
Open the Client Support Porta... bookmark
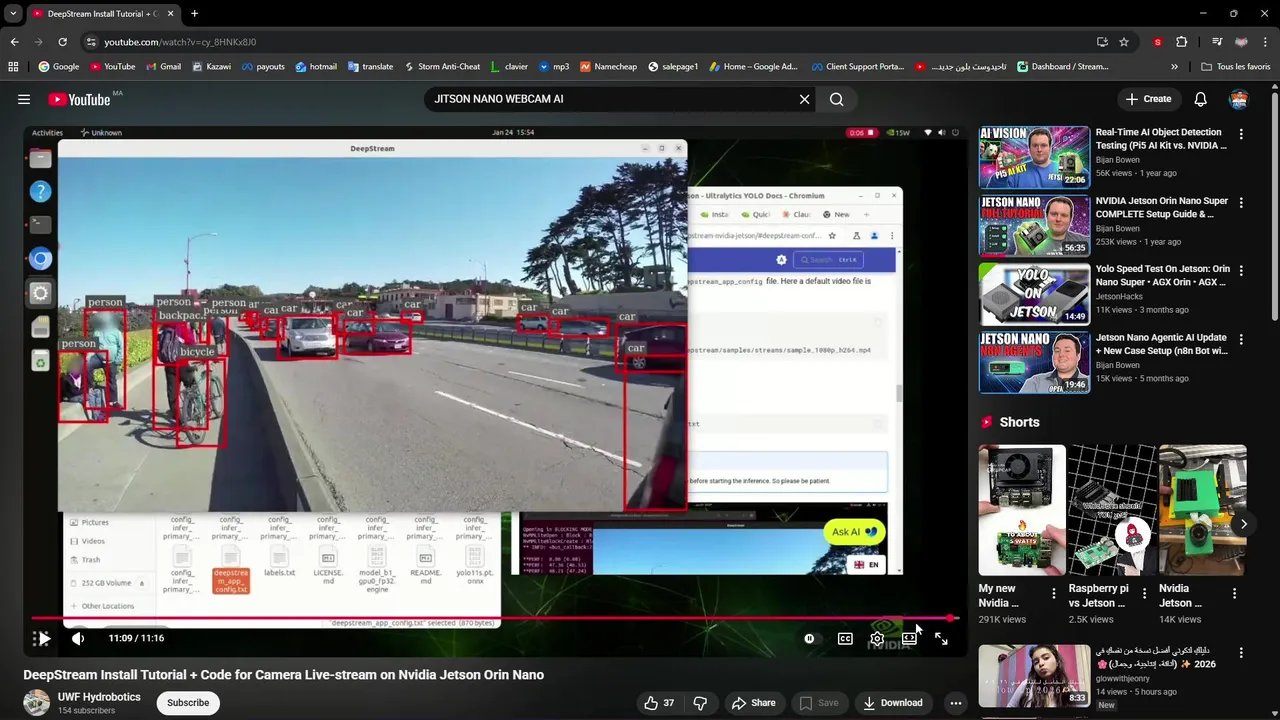pyautogui.click(x=858, y=67)
